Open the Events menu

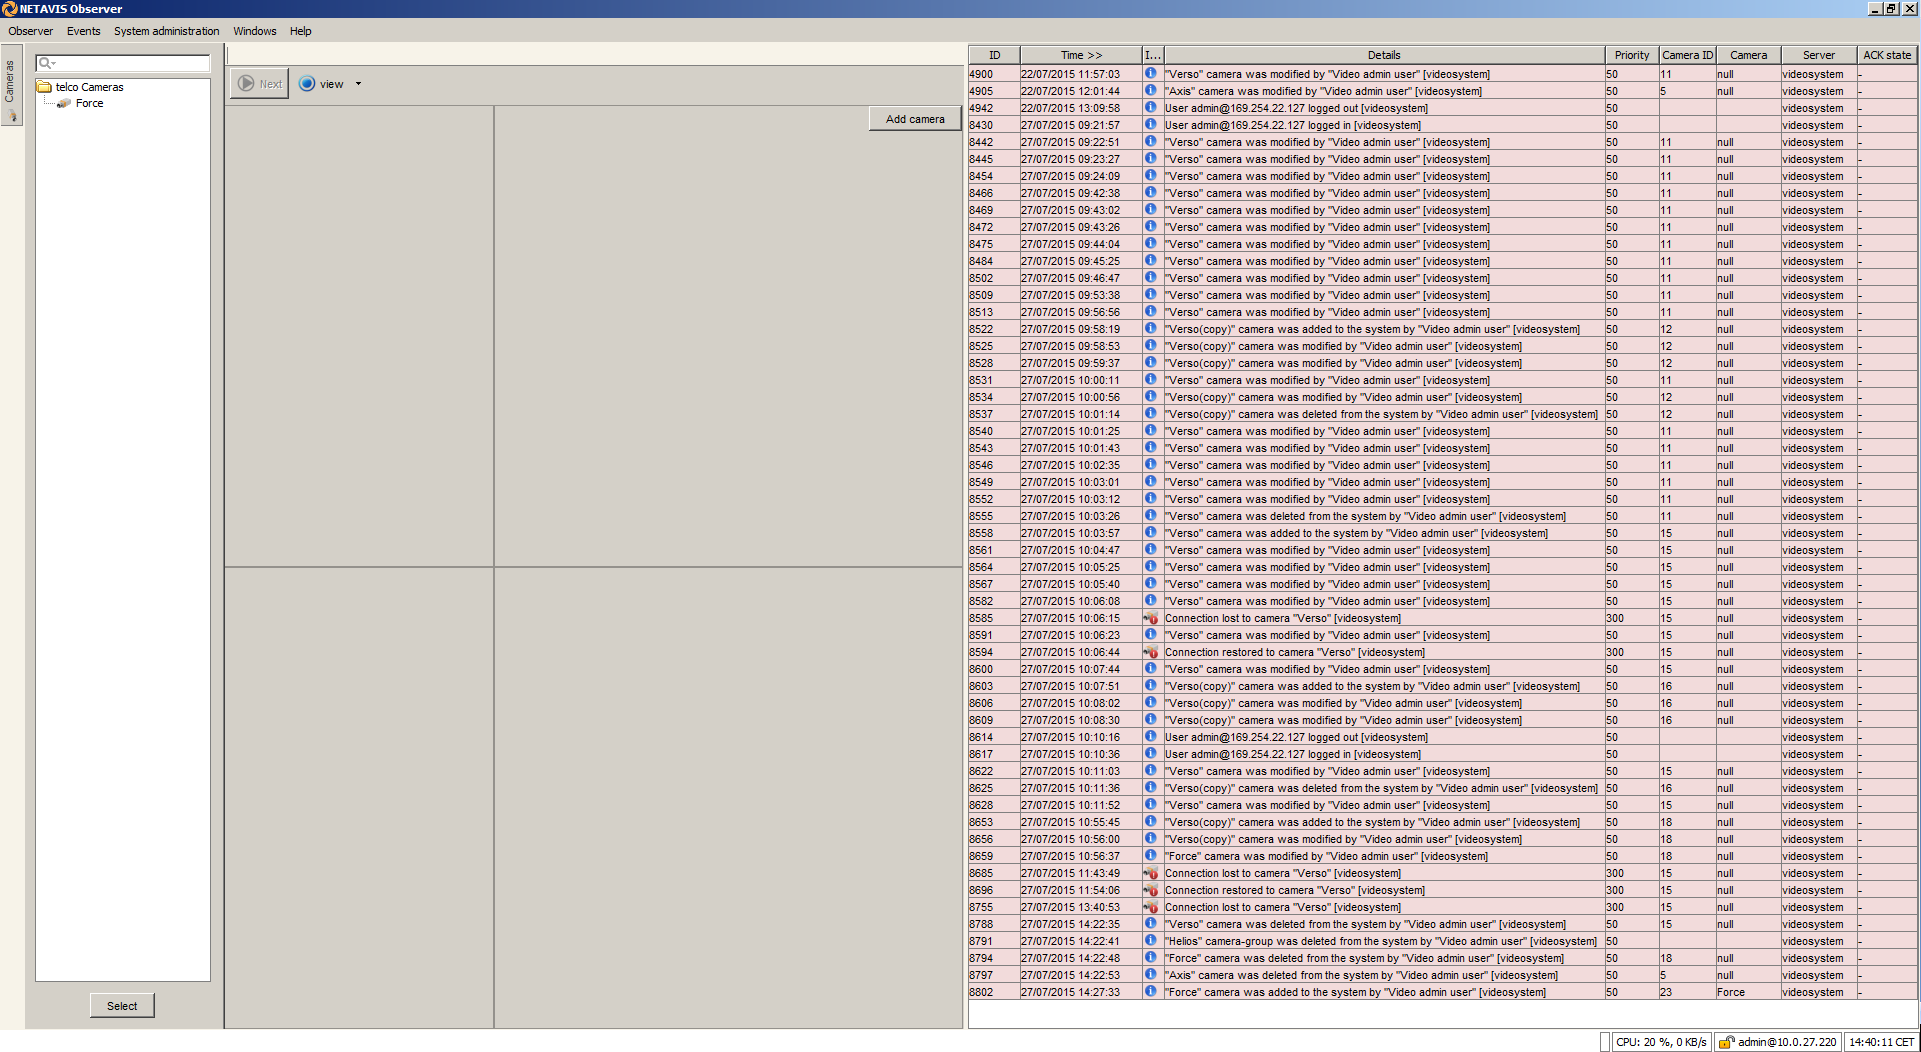[83, 31]
